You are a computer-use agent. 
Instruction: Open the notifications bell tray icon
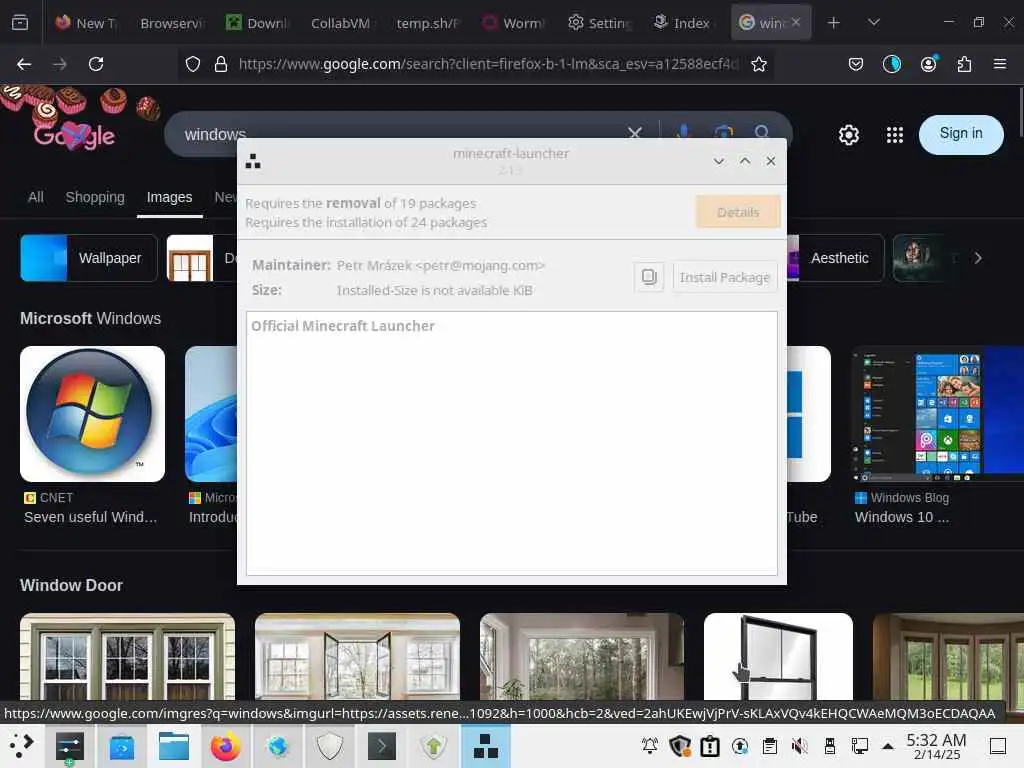[650, 745]
